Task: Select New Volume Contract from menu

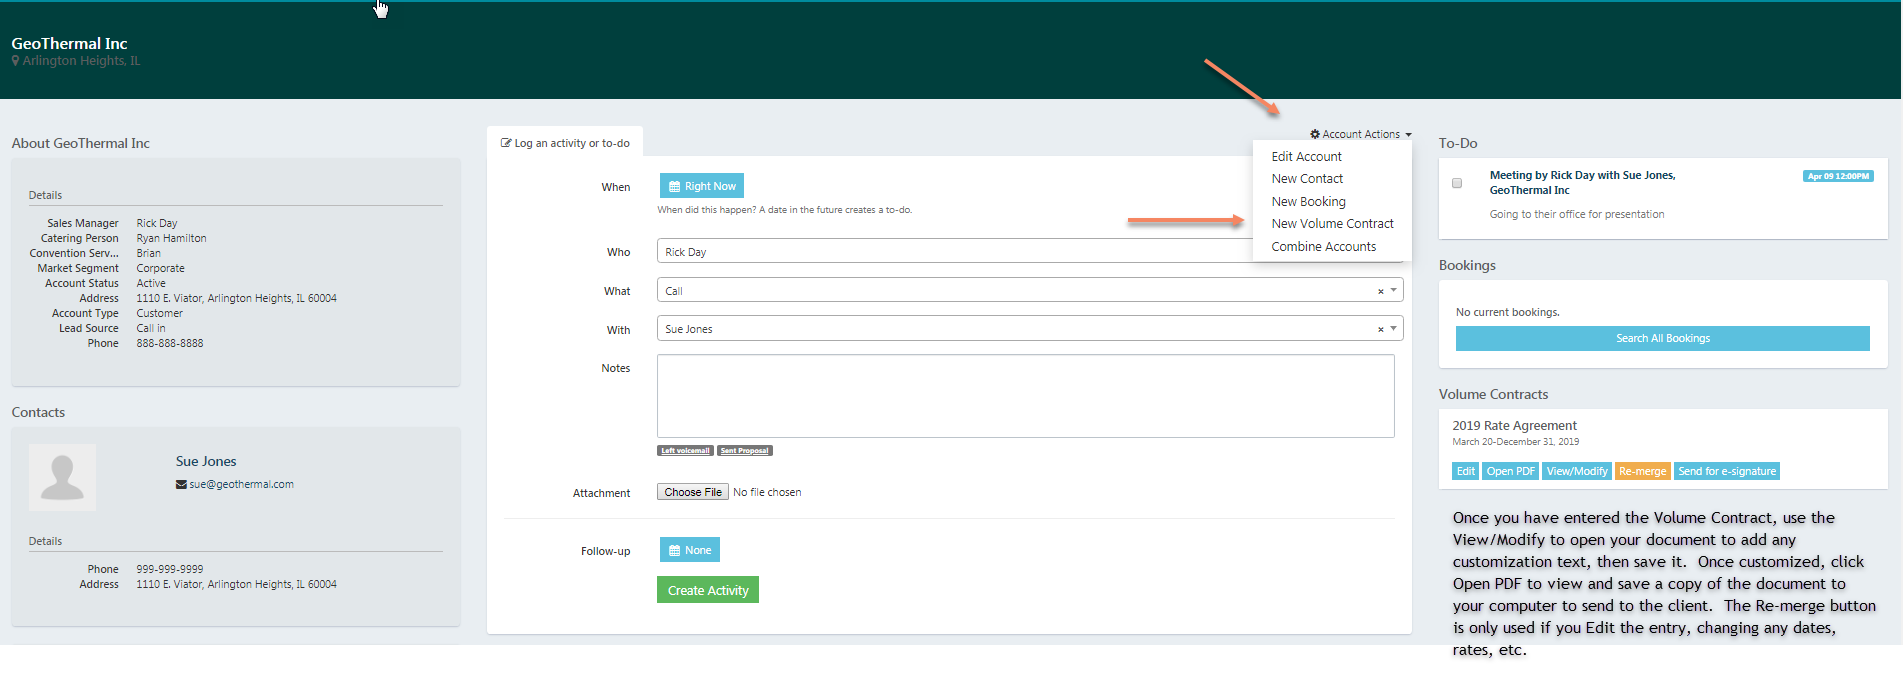Action: (x=1332, y=224)
